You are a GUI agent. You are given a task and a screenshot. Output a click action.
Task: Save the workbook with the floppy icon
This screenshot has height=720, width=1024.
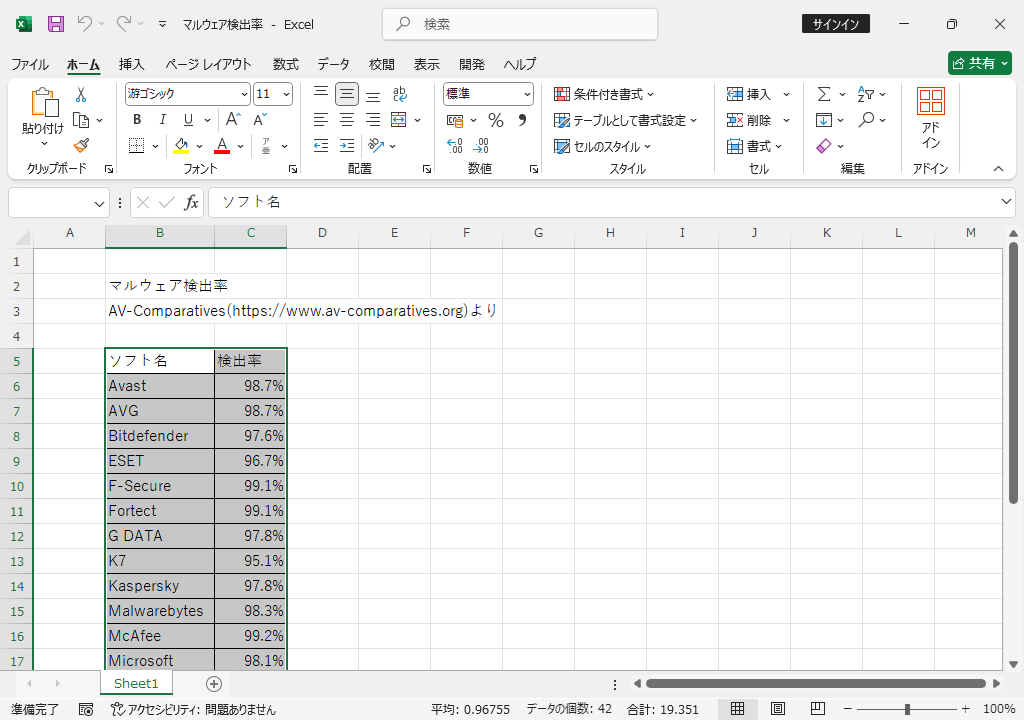tap(56, 24)
